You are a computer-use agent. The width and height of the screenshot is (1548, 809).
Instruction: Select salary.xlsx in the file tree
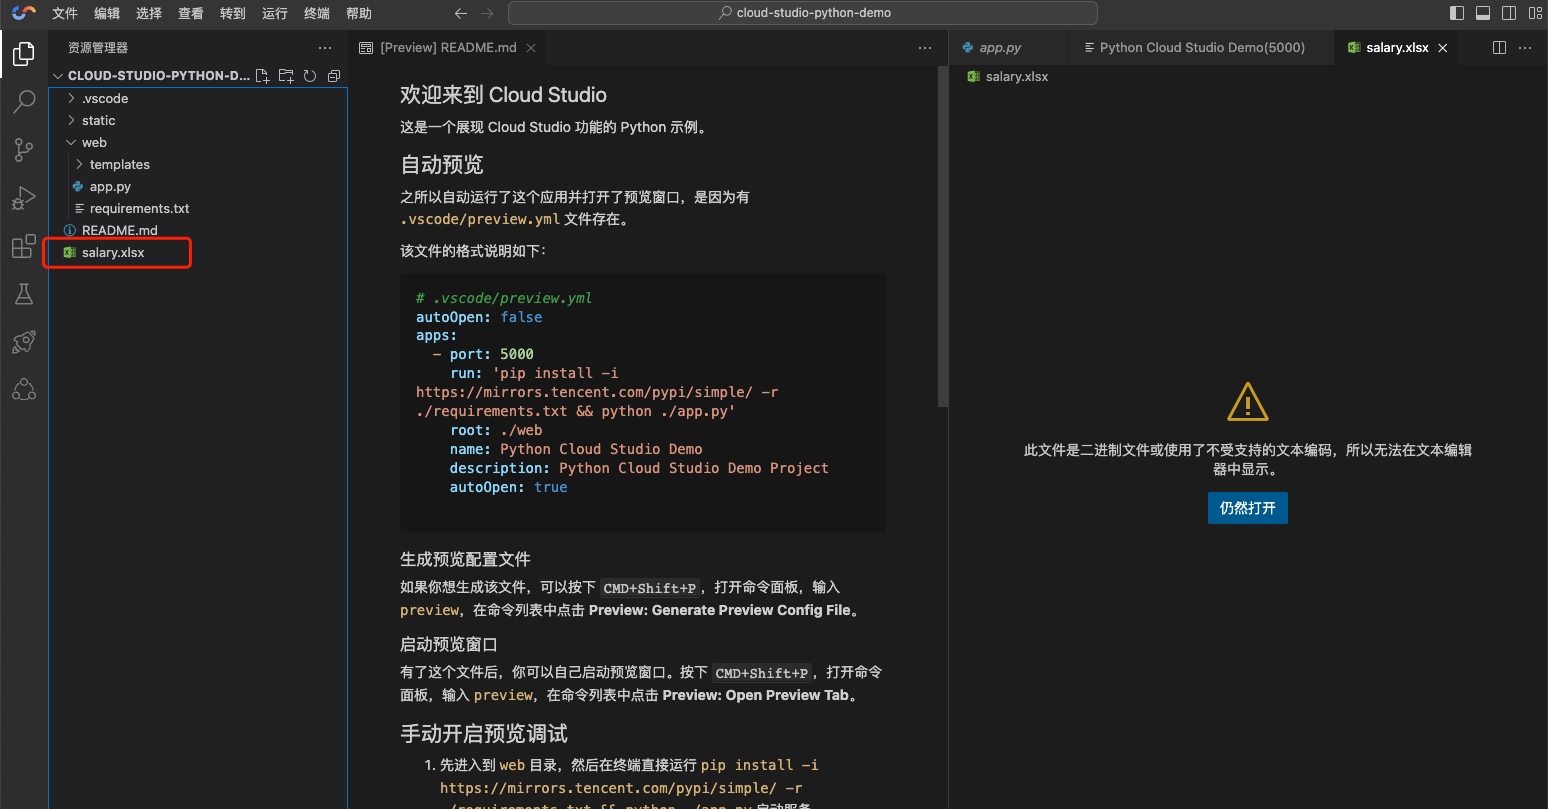[x=198, y=253]
